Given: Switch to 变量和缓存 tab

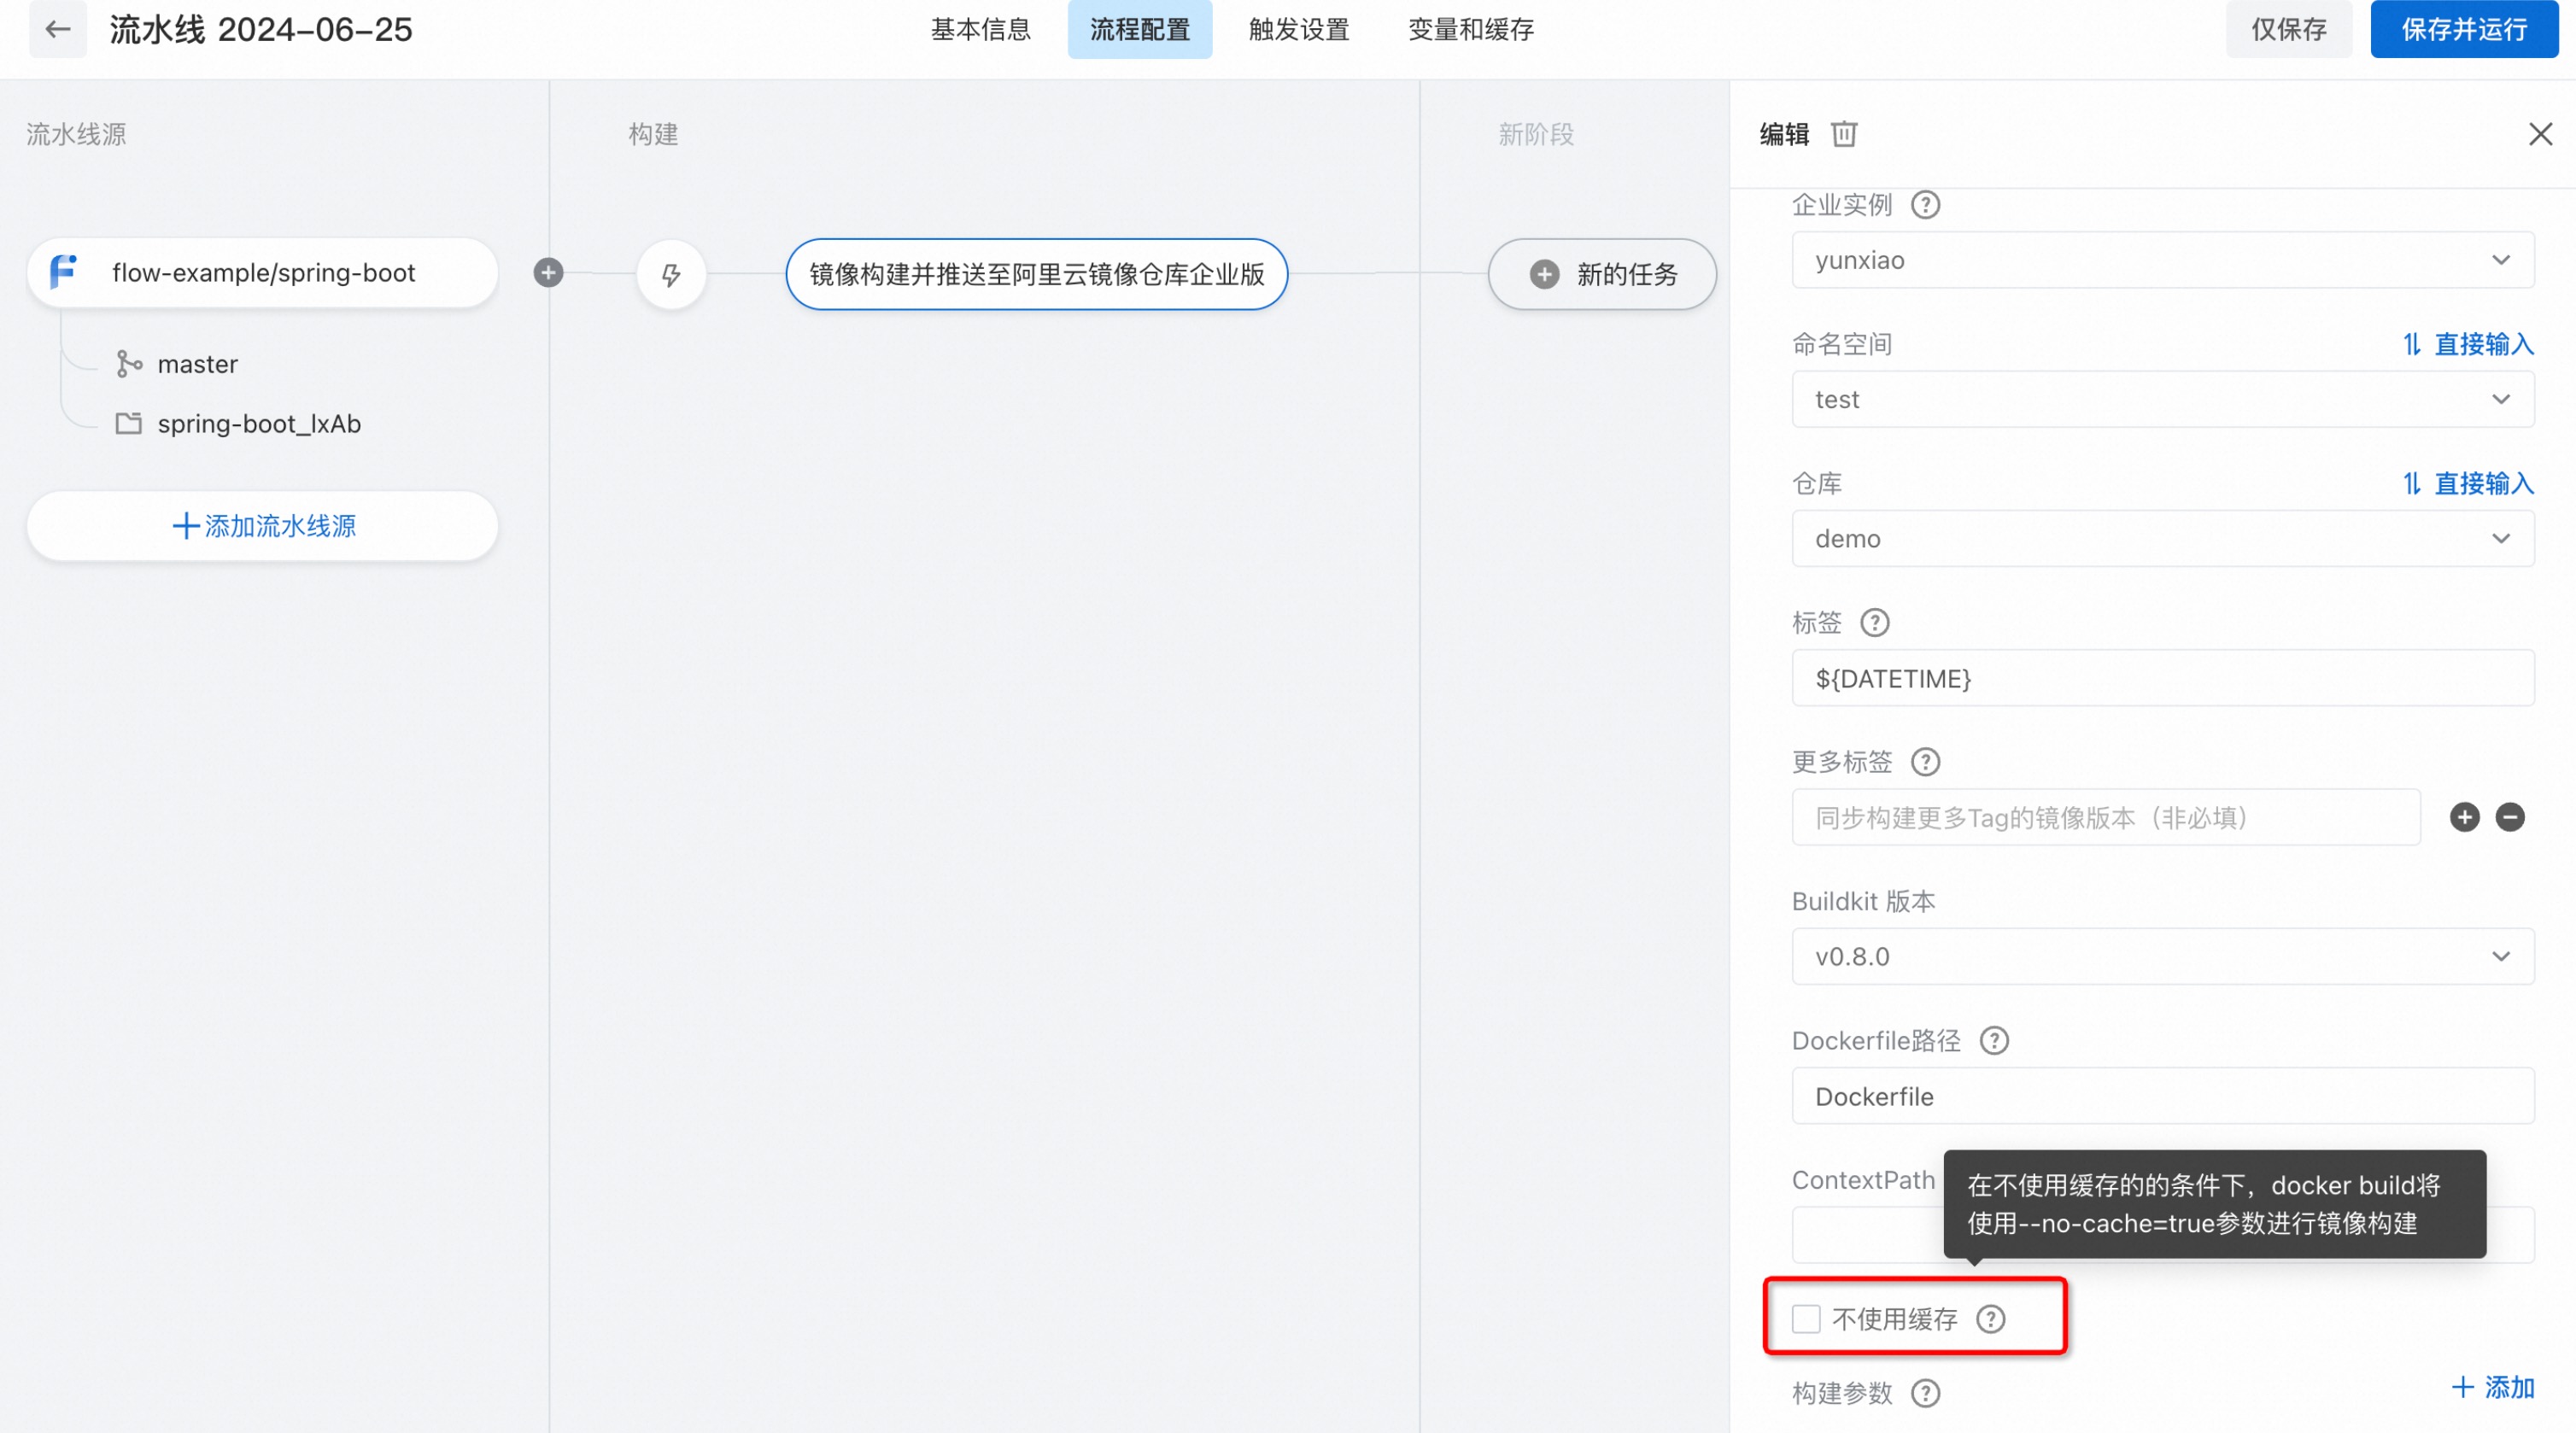Looking at the screenshot, I should tap(1471, 30).
